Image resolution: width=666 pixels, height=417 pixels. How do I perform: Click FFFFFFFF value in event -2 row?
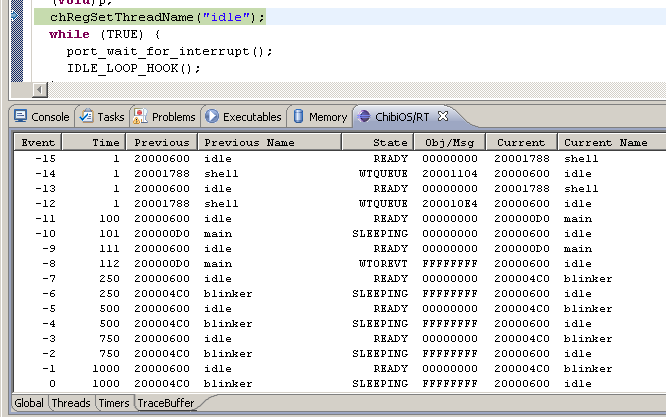point(450,353)
